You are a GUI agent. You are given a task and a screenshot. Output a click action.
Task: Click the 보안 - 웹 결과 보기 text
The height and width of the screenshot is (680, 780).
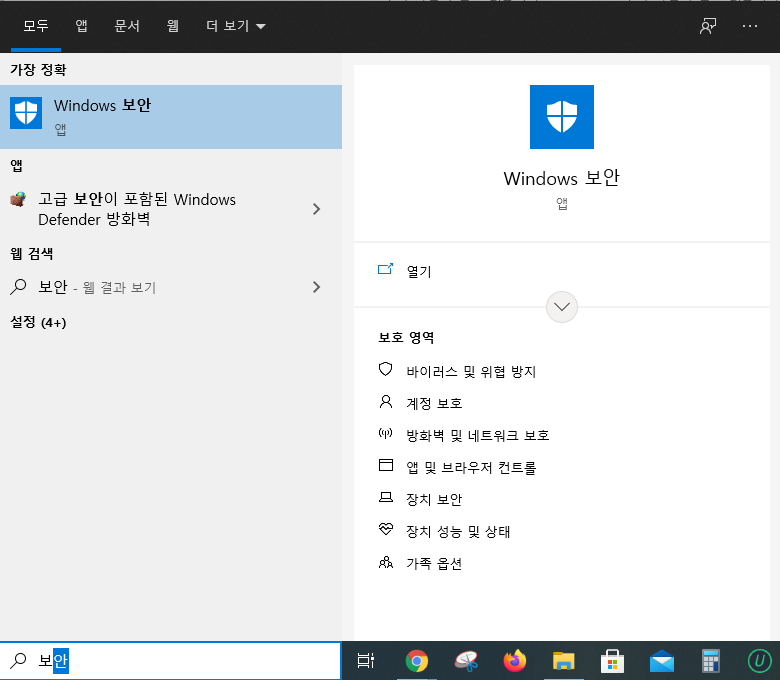point(98,287)
